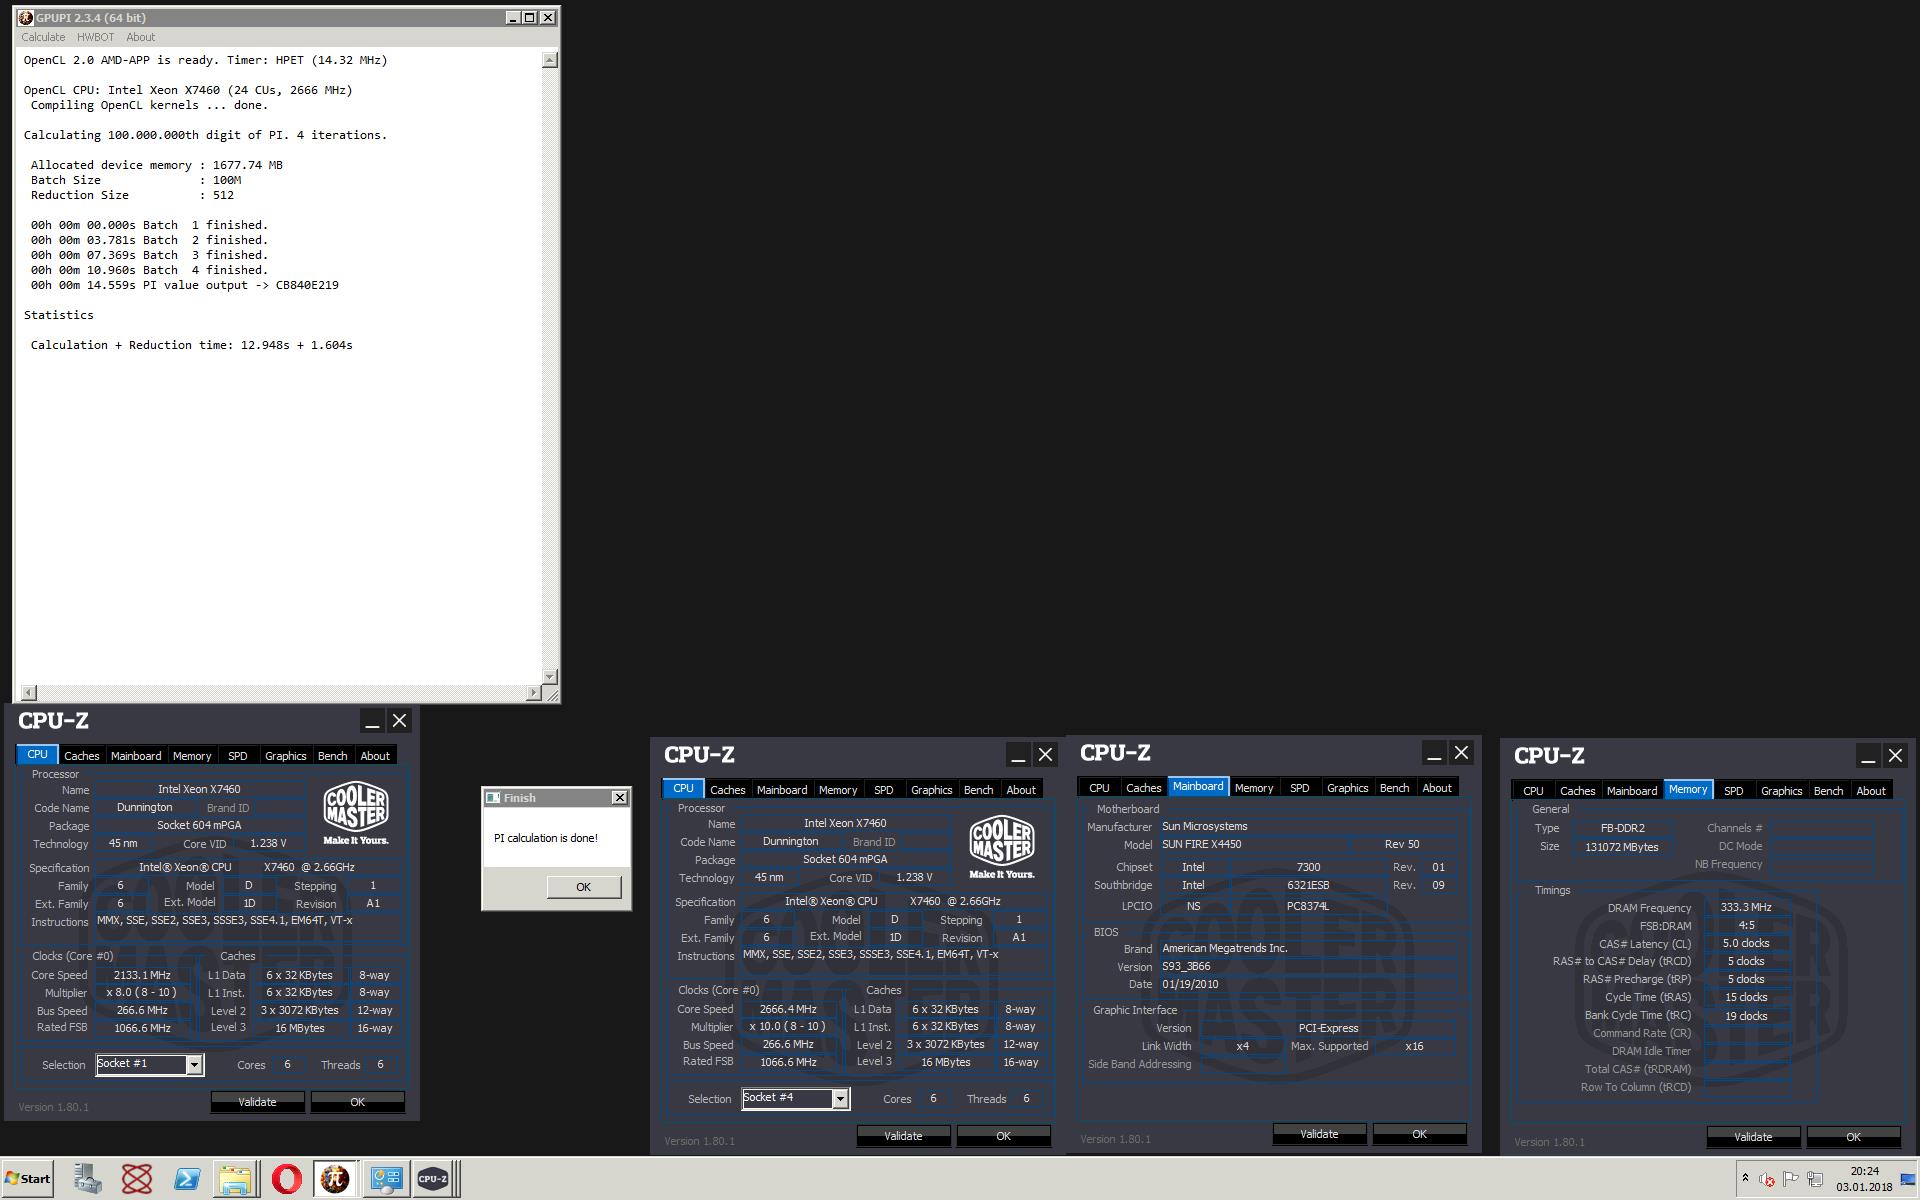This screenshot has width=1920, height=1200.
Task: Click GPUPI horizontal scroll left arrow
Action: coord(28,693)
